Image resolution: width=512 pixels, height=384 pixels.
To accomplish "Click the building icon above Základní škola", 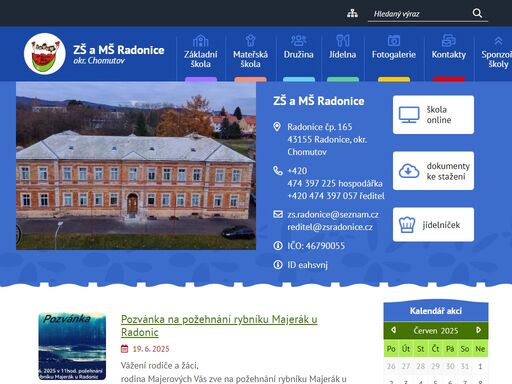I will coord(200,41).
